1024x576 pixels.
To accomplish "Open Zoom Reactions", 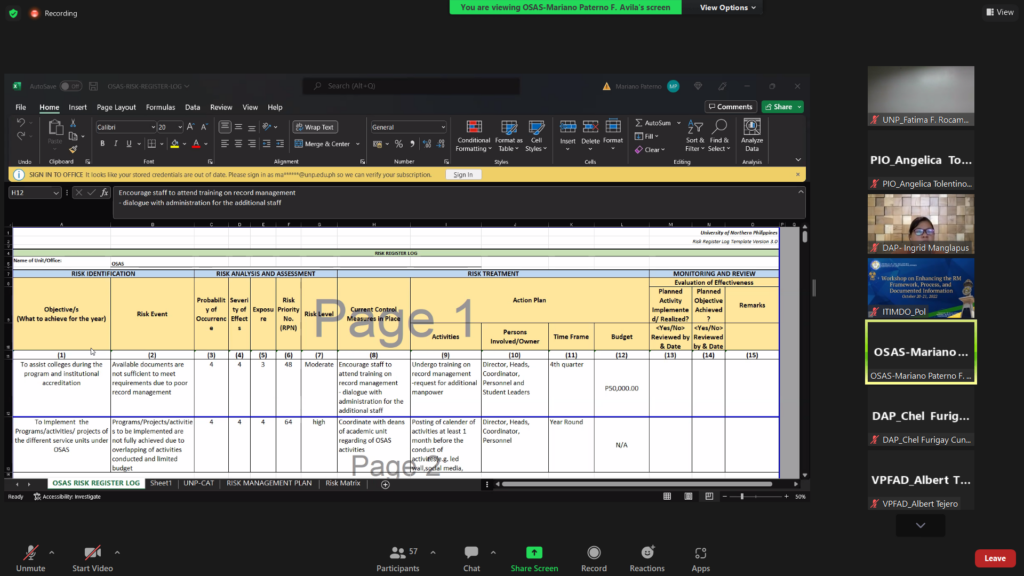I will [x=647, y=559].
